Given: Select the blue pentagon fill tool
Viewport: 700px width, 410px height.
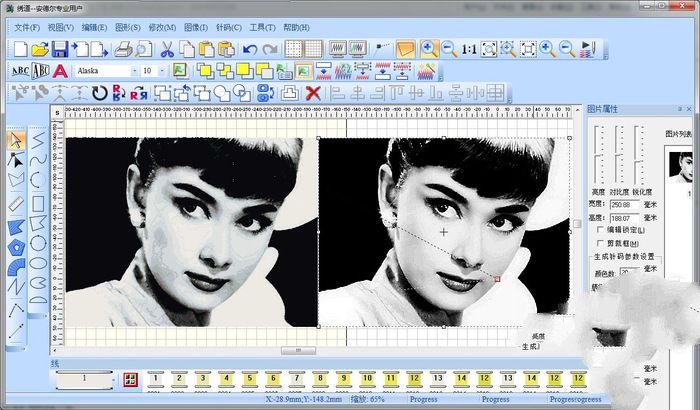Looking at the screenshot, I should coord(16,247).
